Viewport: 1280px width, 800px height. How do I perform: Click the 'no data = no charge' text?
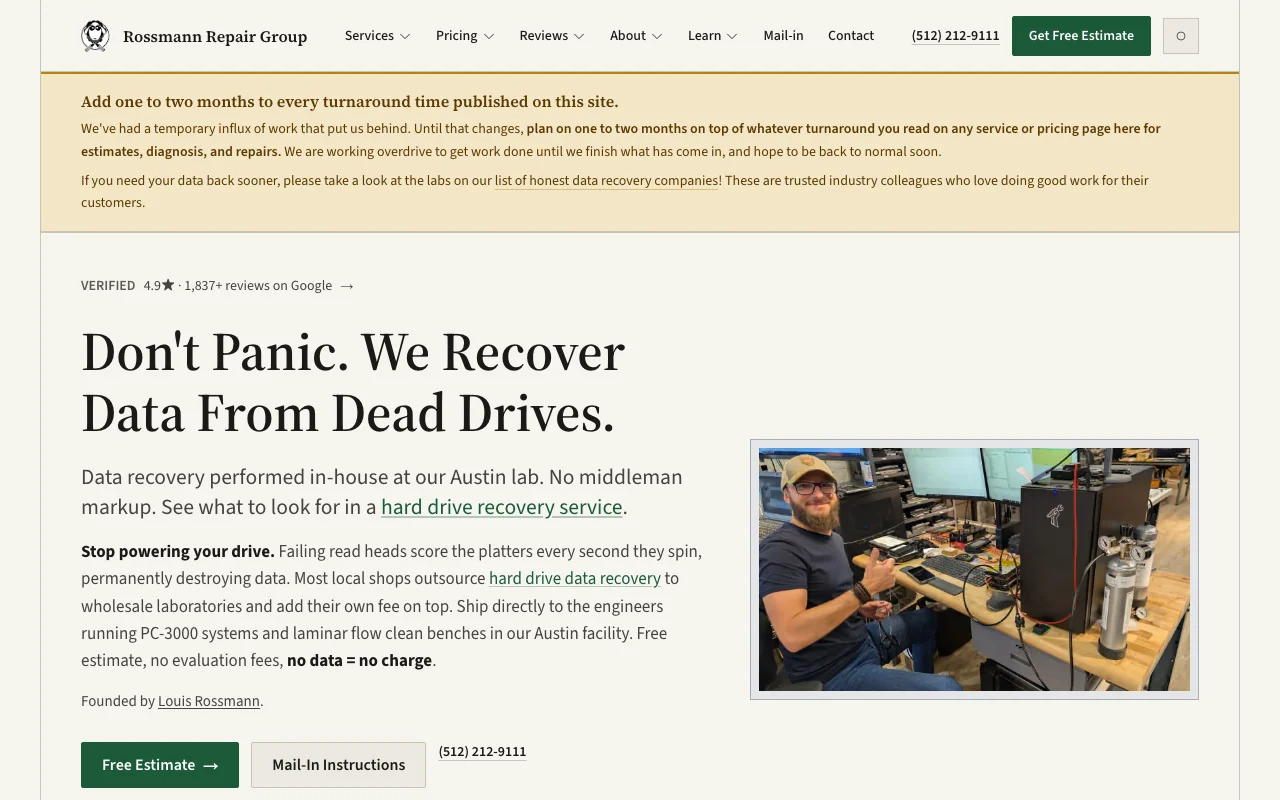click(x=360, y=661)
